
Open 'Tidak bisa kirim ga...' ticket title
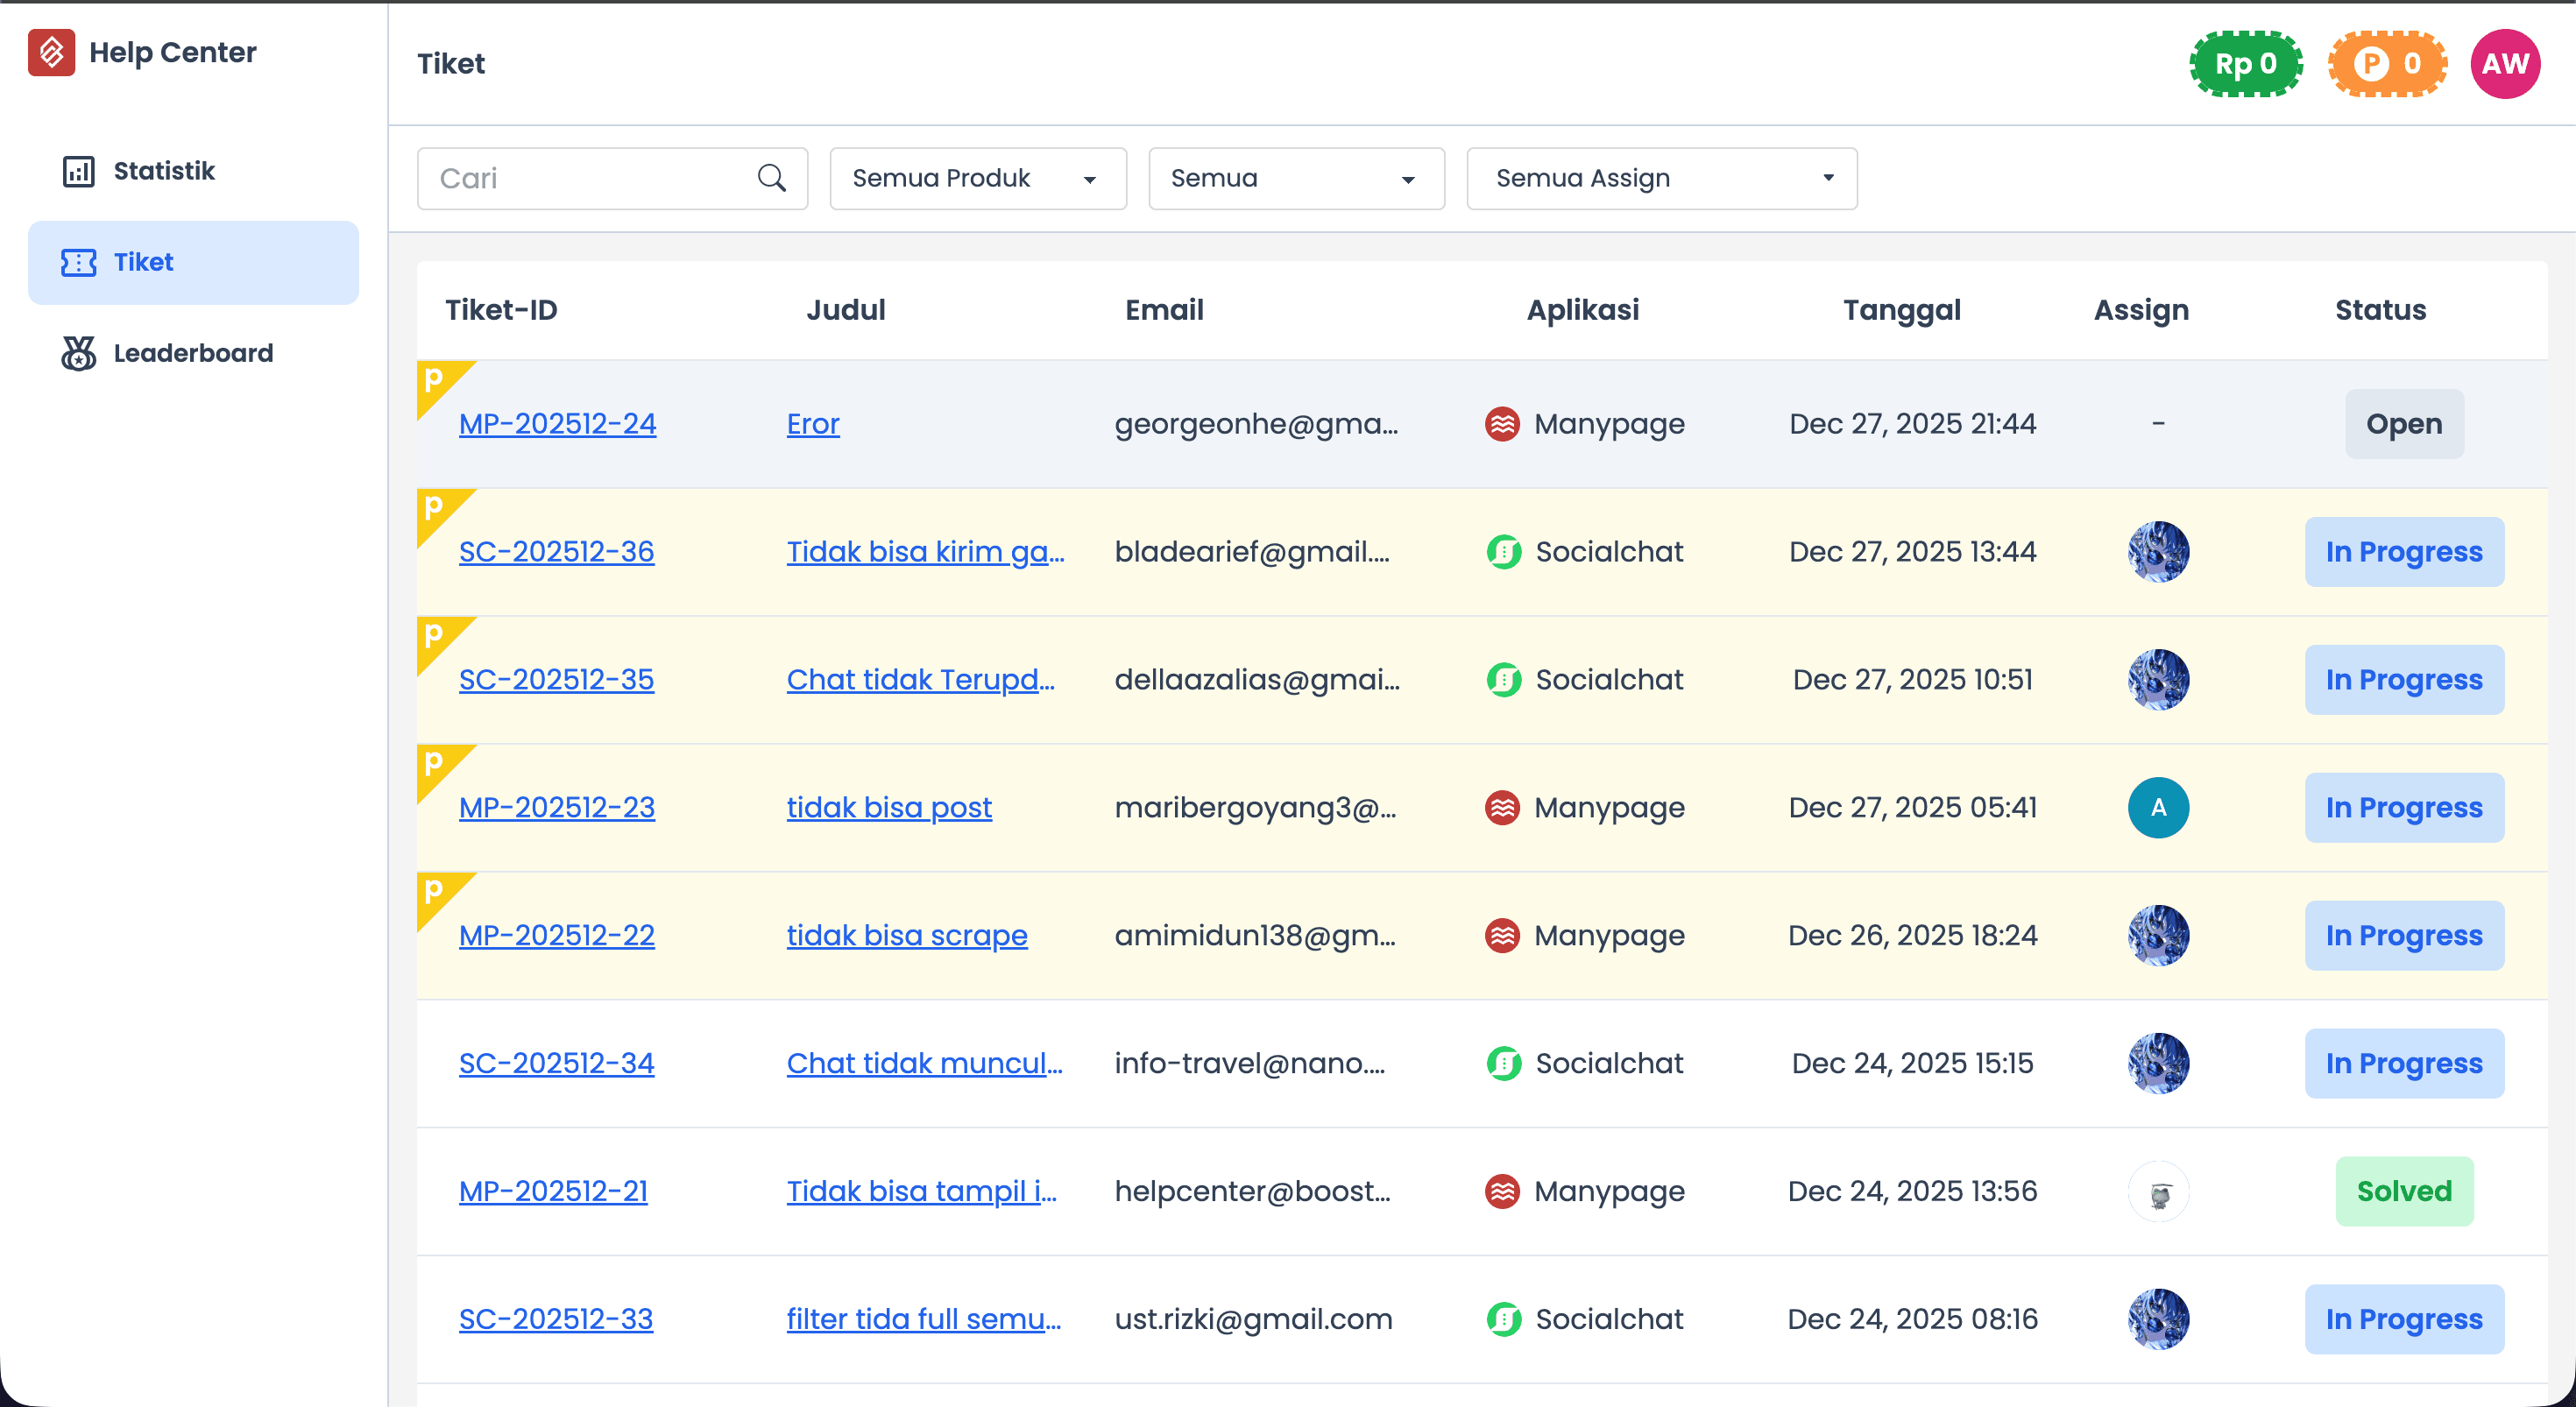[925, 552]
